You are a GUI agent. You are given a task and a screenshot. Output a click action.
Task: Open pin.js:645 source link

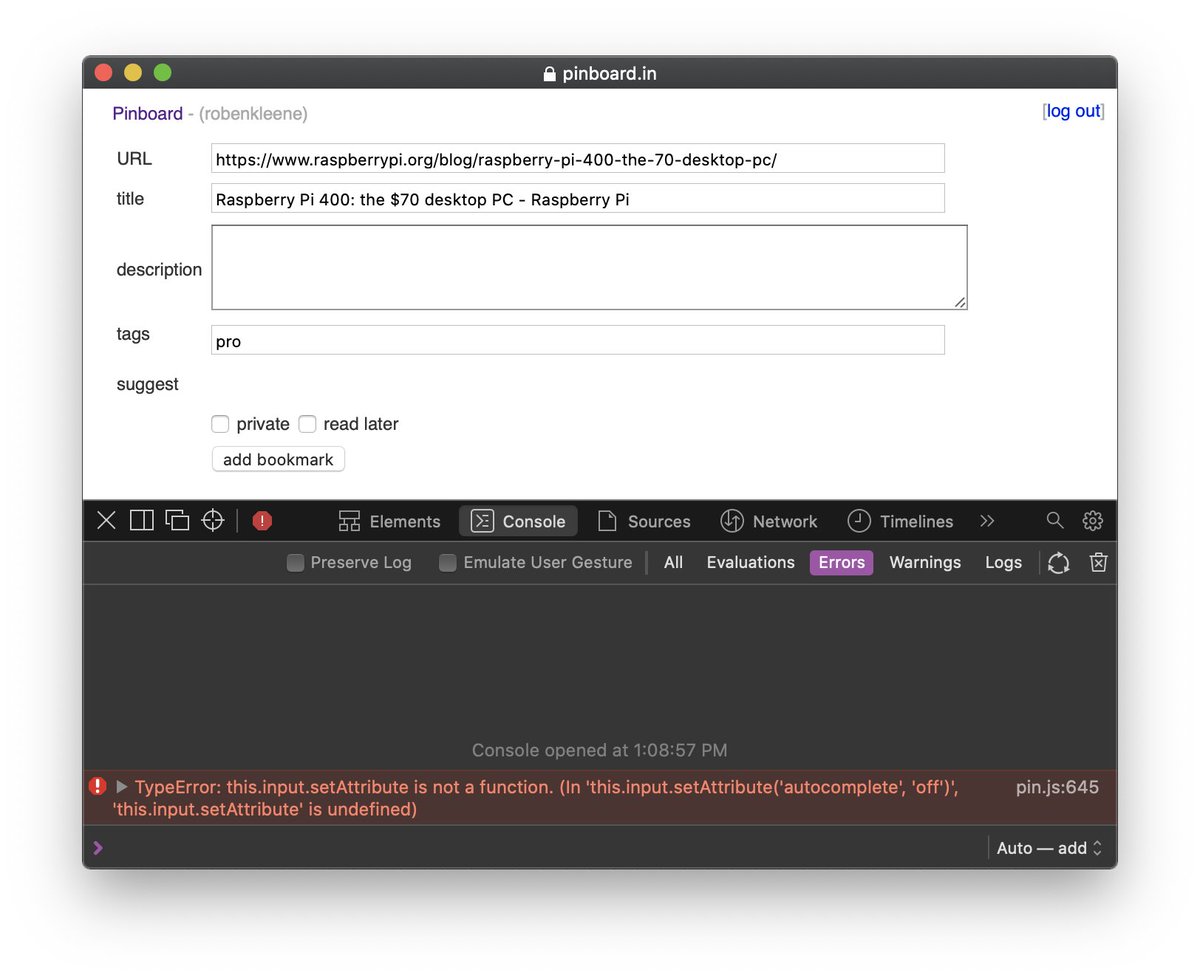(x=1057, y=787)
